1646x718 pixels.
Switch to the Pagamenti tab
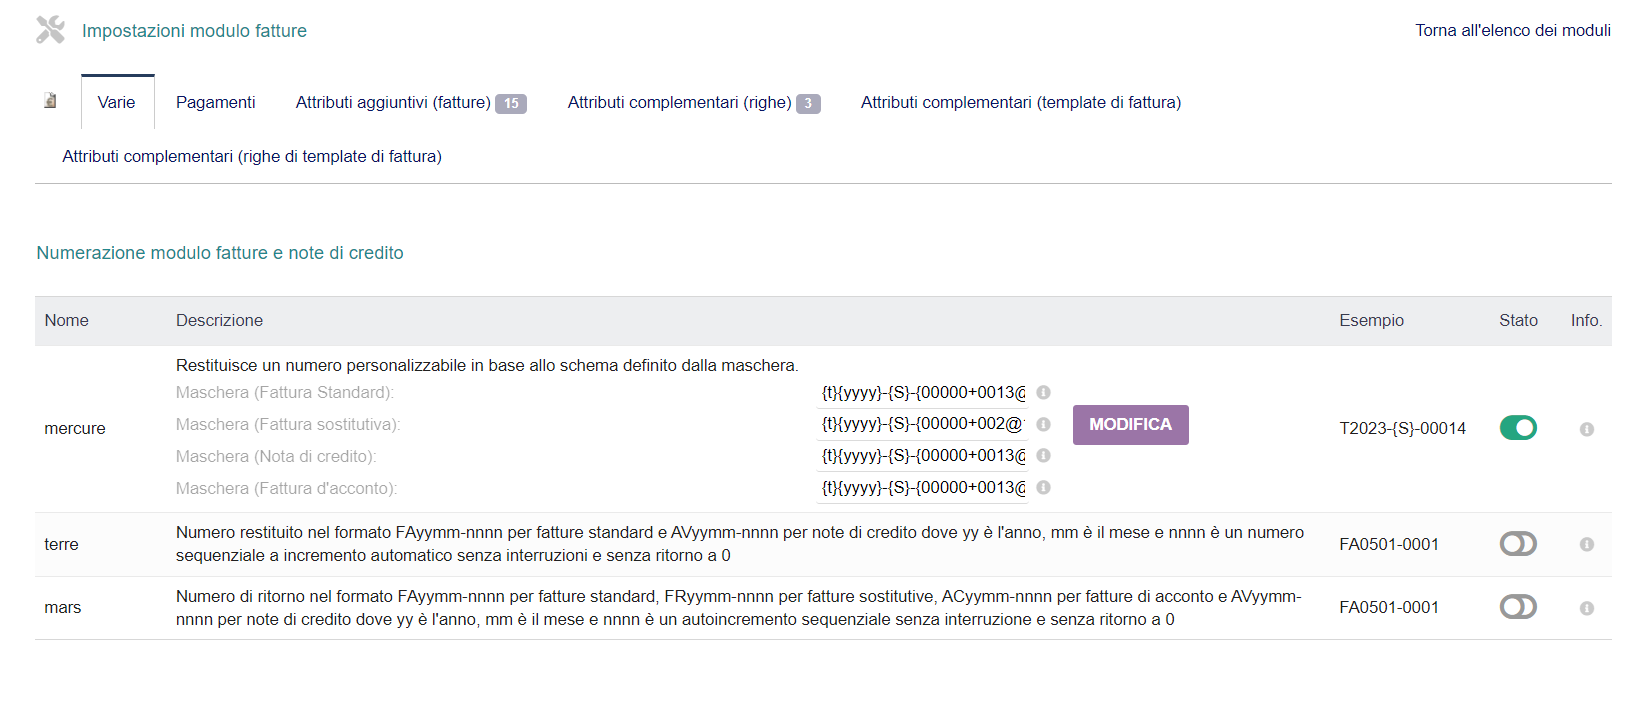click(215, 102)
